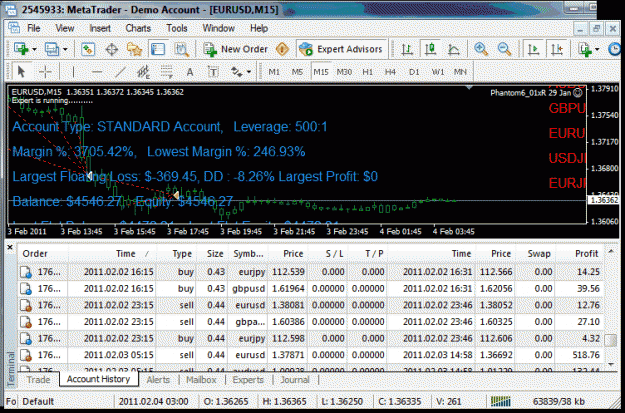Toggle the Terminal panel icon
This screenshot has width=625, height=413.
pos(158,49)
